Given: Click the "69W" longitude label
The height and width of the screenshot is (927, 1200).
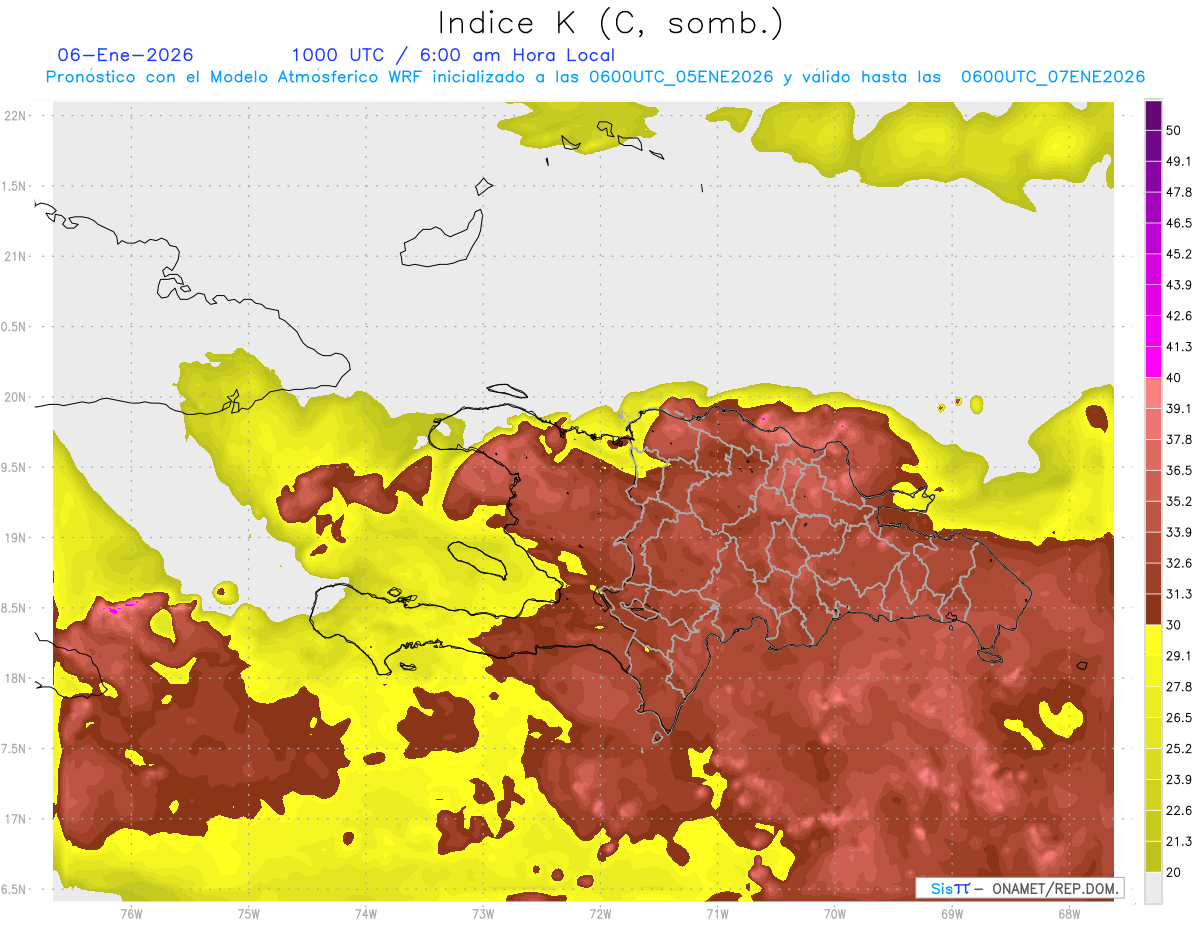Looking at the screenshot, I should [952, 914].
